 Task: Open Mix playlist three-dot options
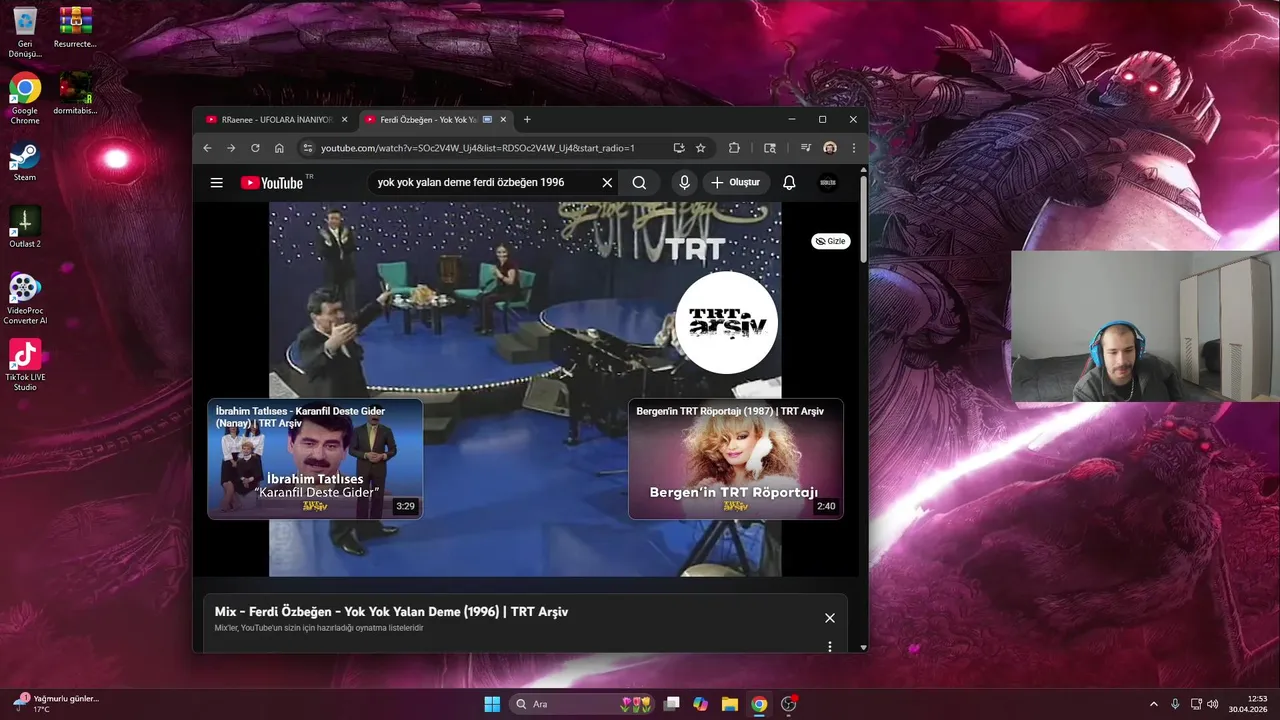click(829, 647)
